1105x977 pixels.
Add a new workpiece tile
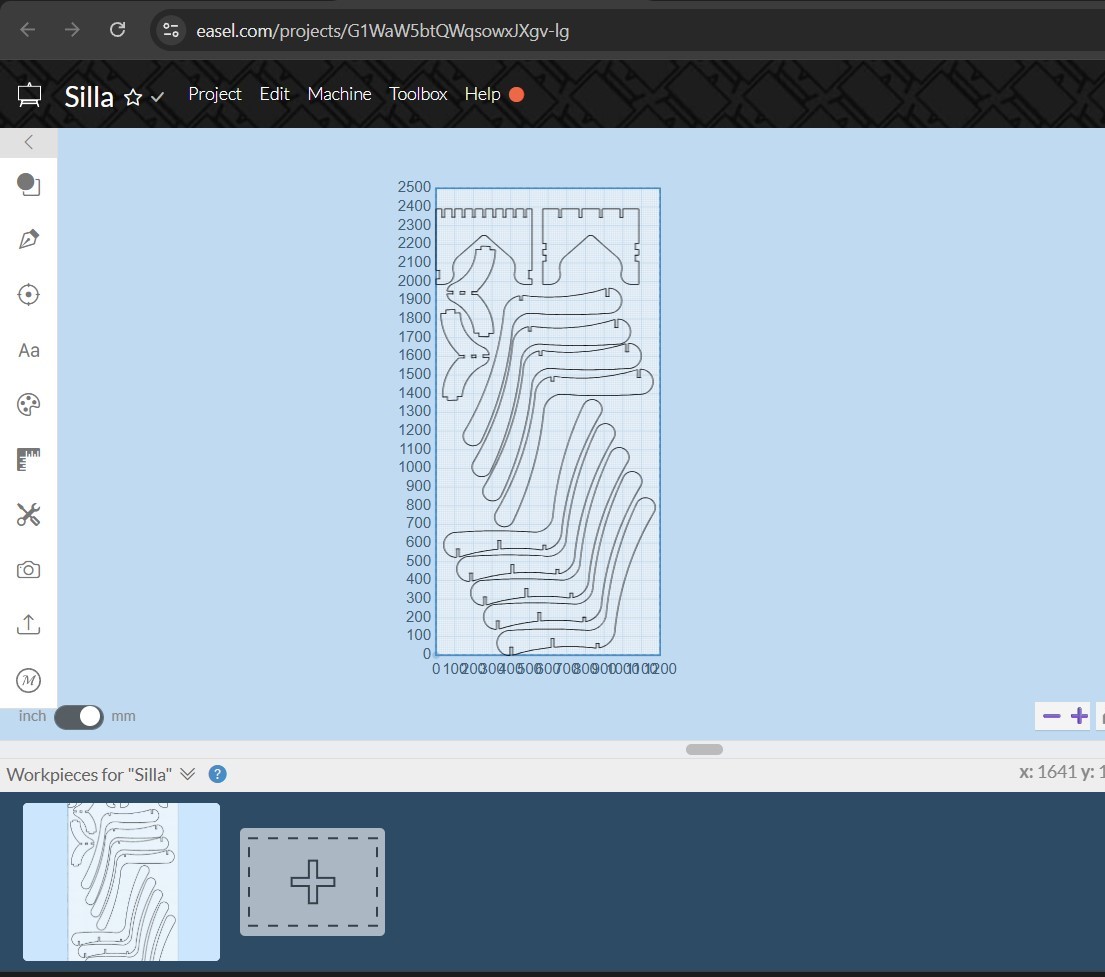click(x=312, y=881)
